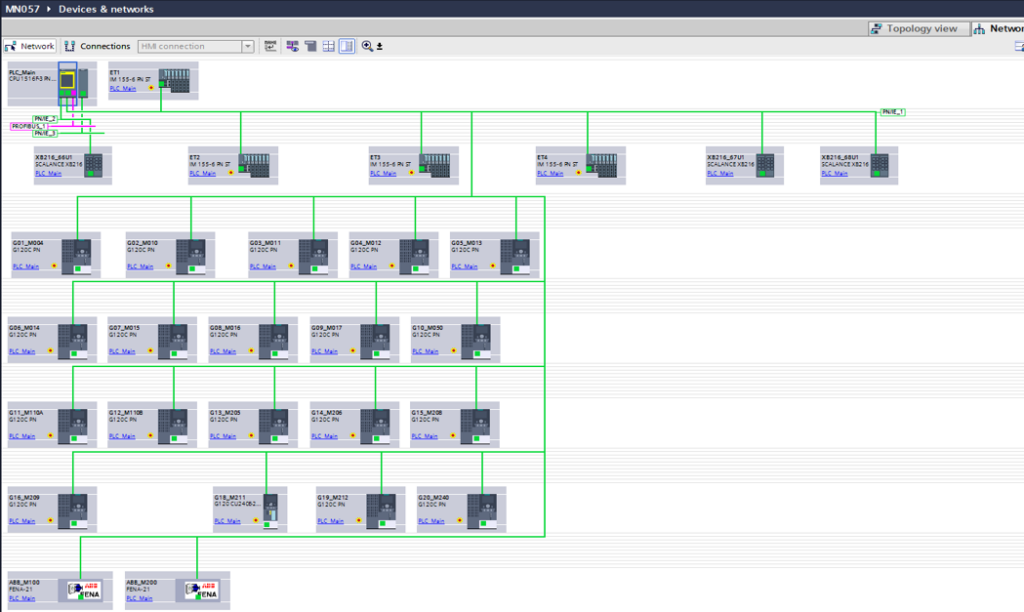Click the page break display icon
Screen dimensions: 1024x612
click(x=310, y=46)
